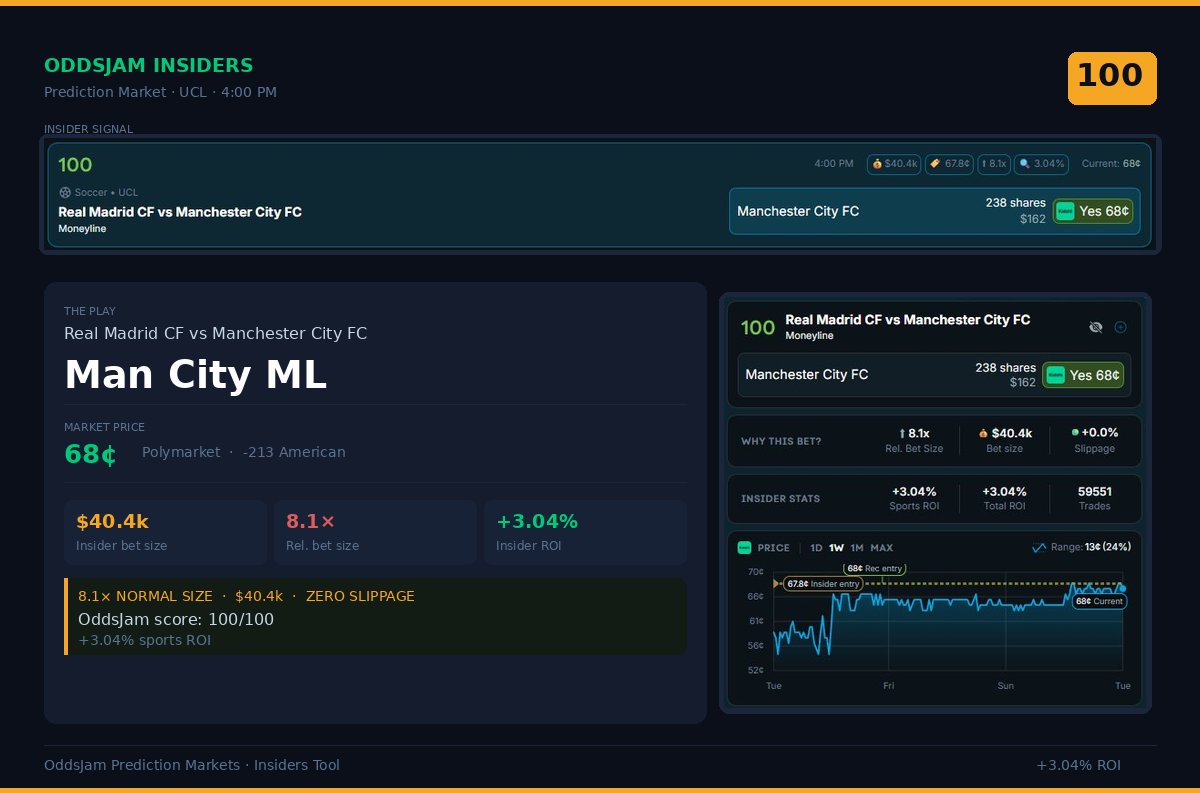
Task: Select the 1W chart range
Action: (836, 548)
